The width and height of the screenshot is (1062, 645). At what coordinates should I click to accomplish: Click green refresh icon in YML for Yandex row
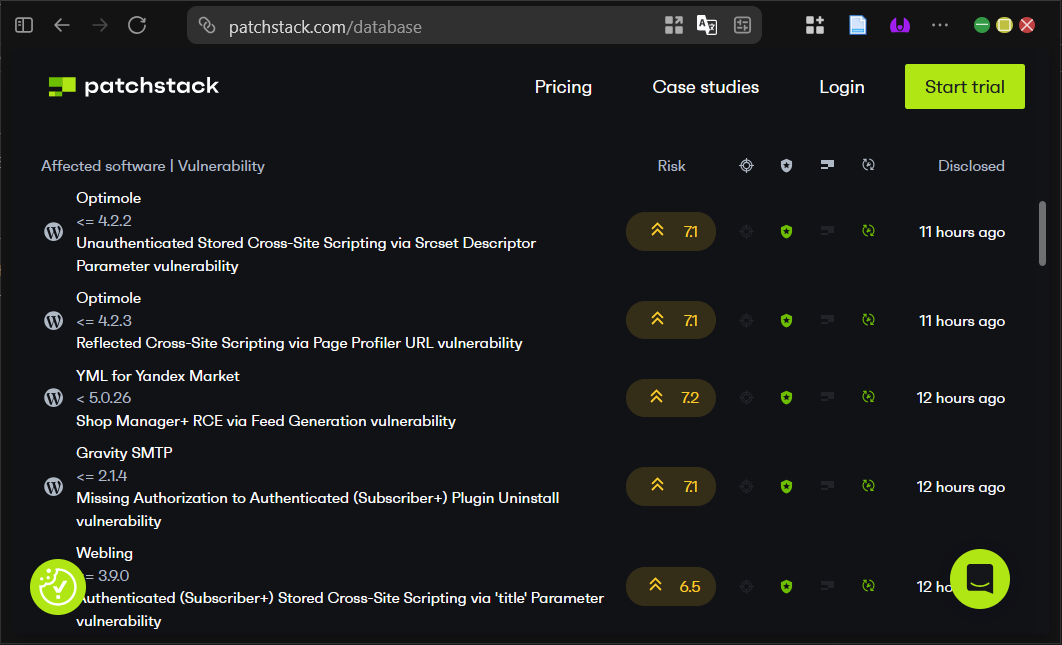[868, 397]
